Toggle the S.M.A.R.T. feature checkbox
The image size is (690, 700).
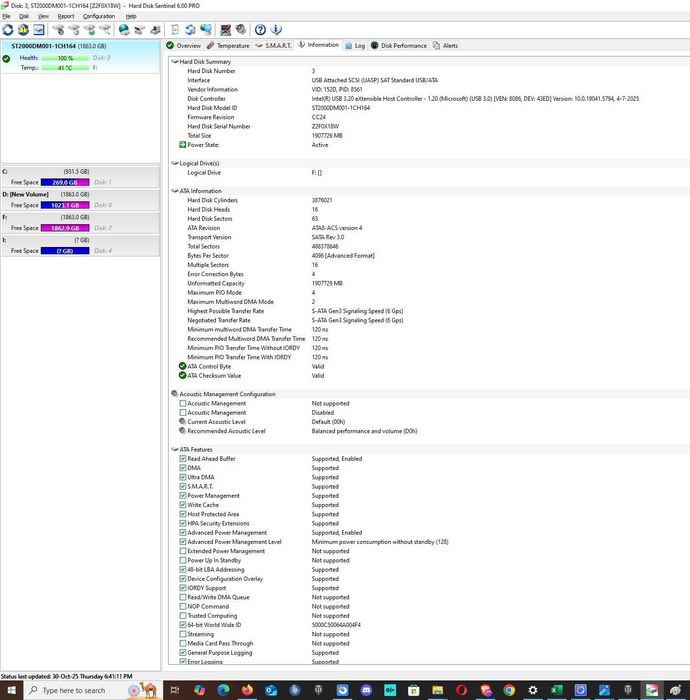point(183,486)
